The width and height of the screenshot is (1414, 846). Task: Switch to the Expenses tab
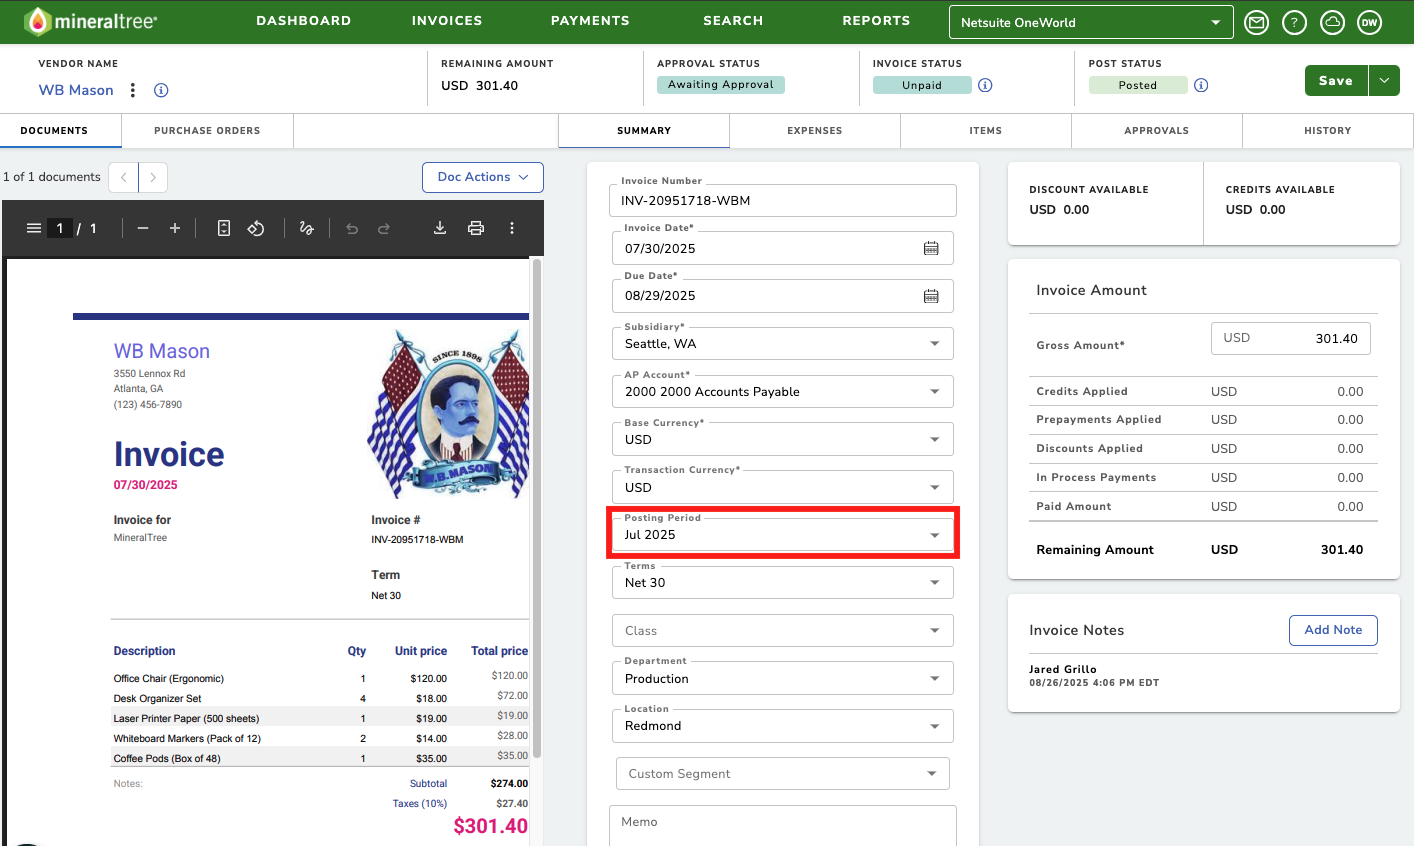(815, 131)
